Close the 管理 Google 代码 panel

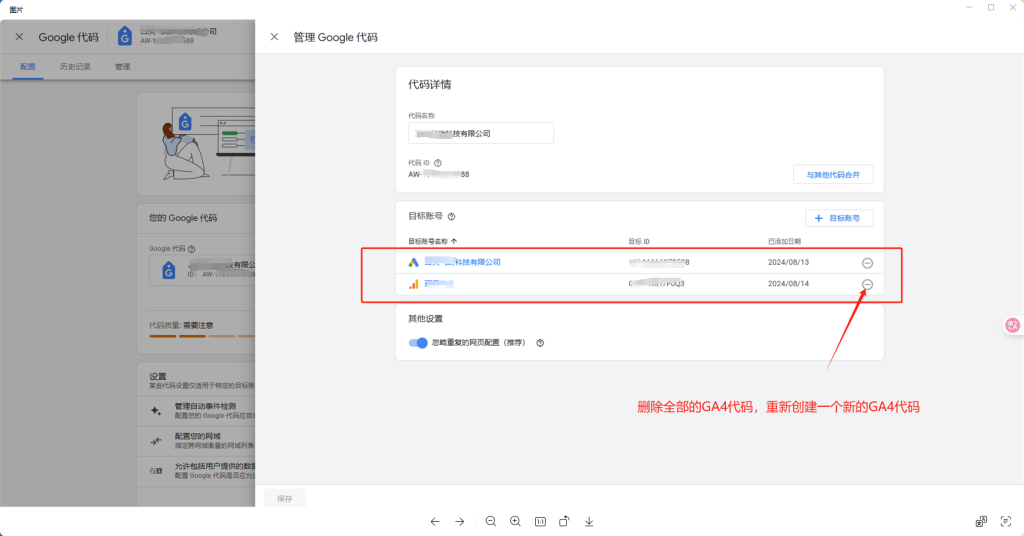click(274, 37)
